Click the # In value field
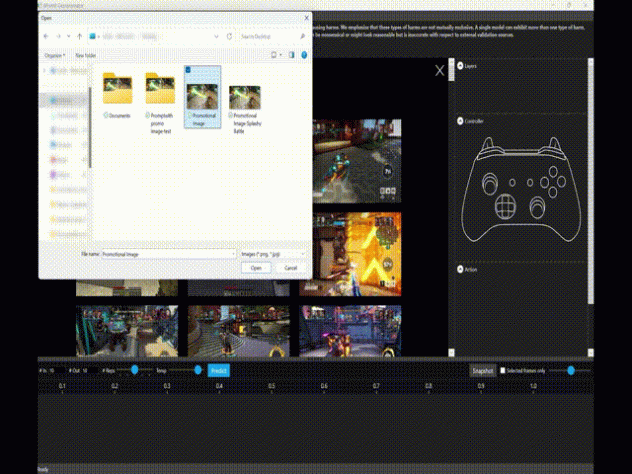Image resolution: width=632 pixels, height=474 pixels. coord(56,370)
